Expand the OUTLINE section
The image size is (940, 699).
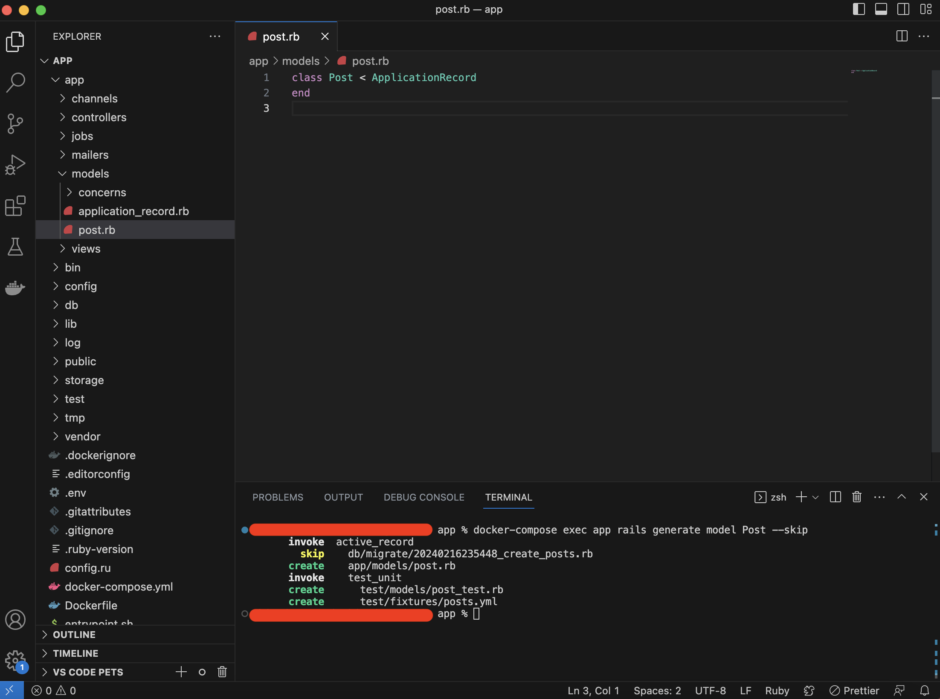pos(74,635)
